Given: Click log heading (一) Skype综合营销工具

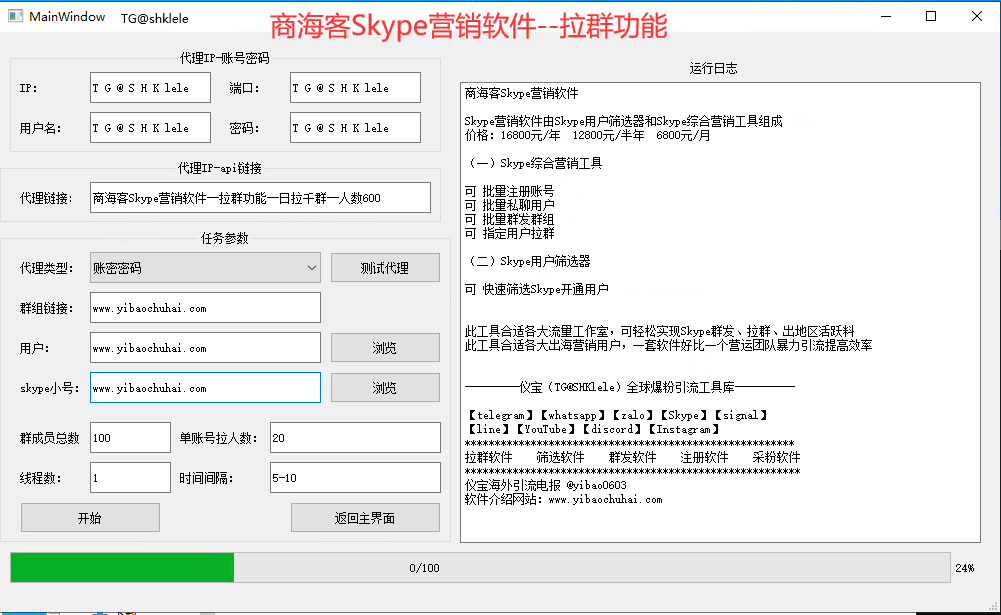Looking at the screenshot, I should 534,163.
